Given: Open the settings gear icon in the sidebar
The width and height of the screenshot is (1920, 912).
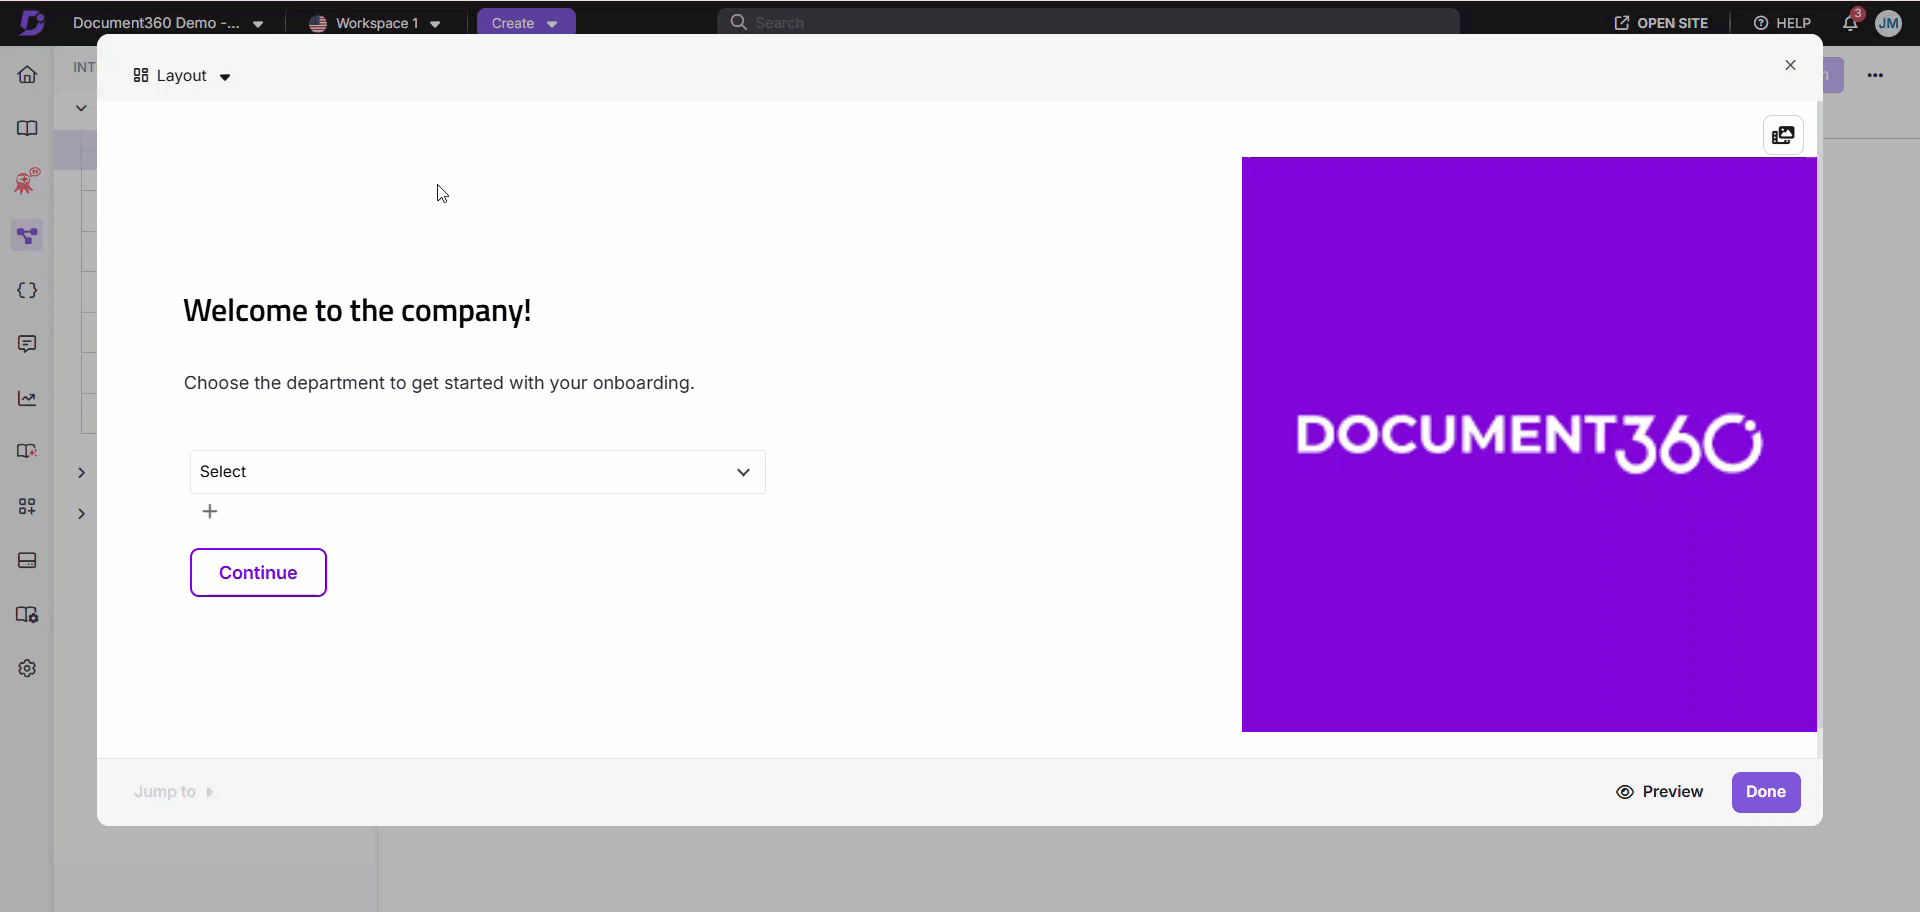Looking at the screenshot, I should (27, 668).
